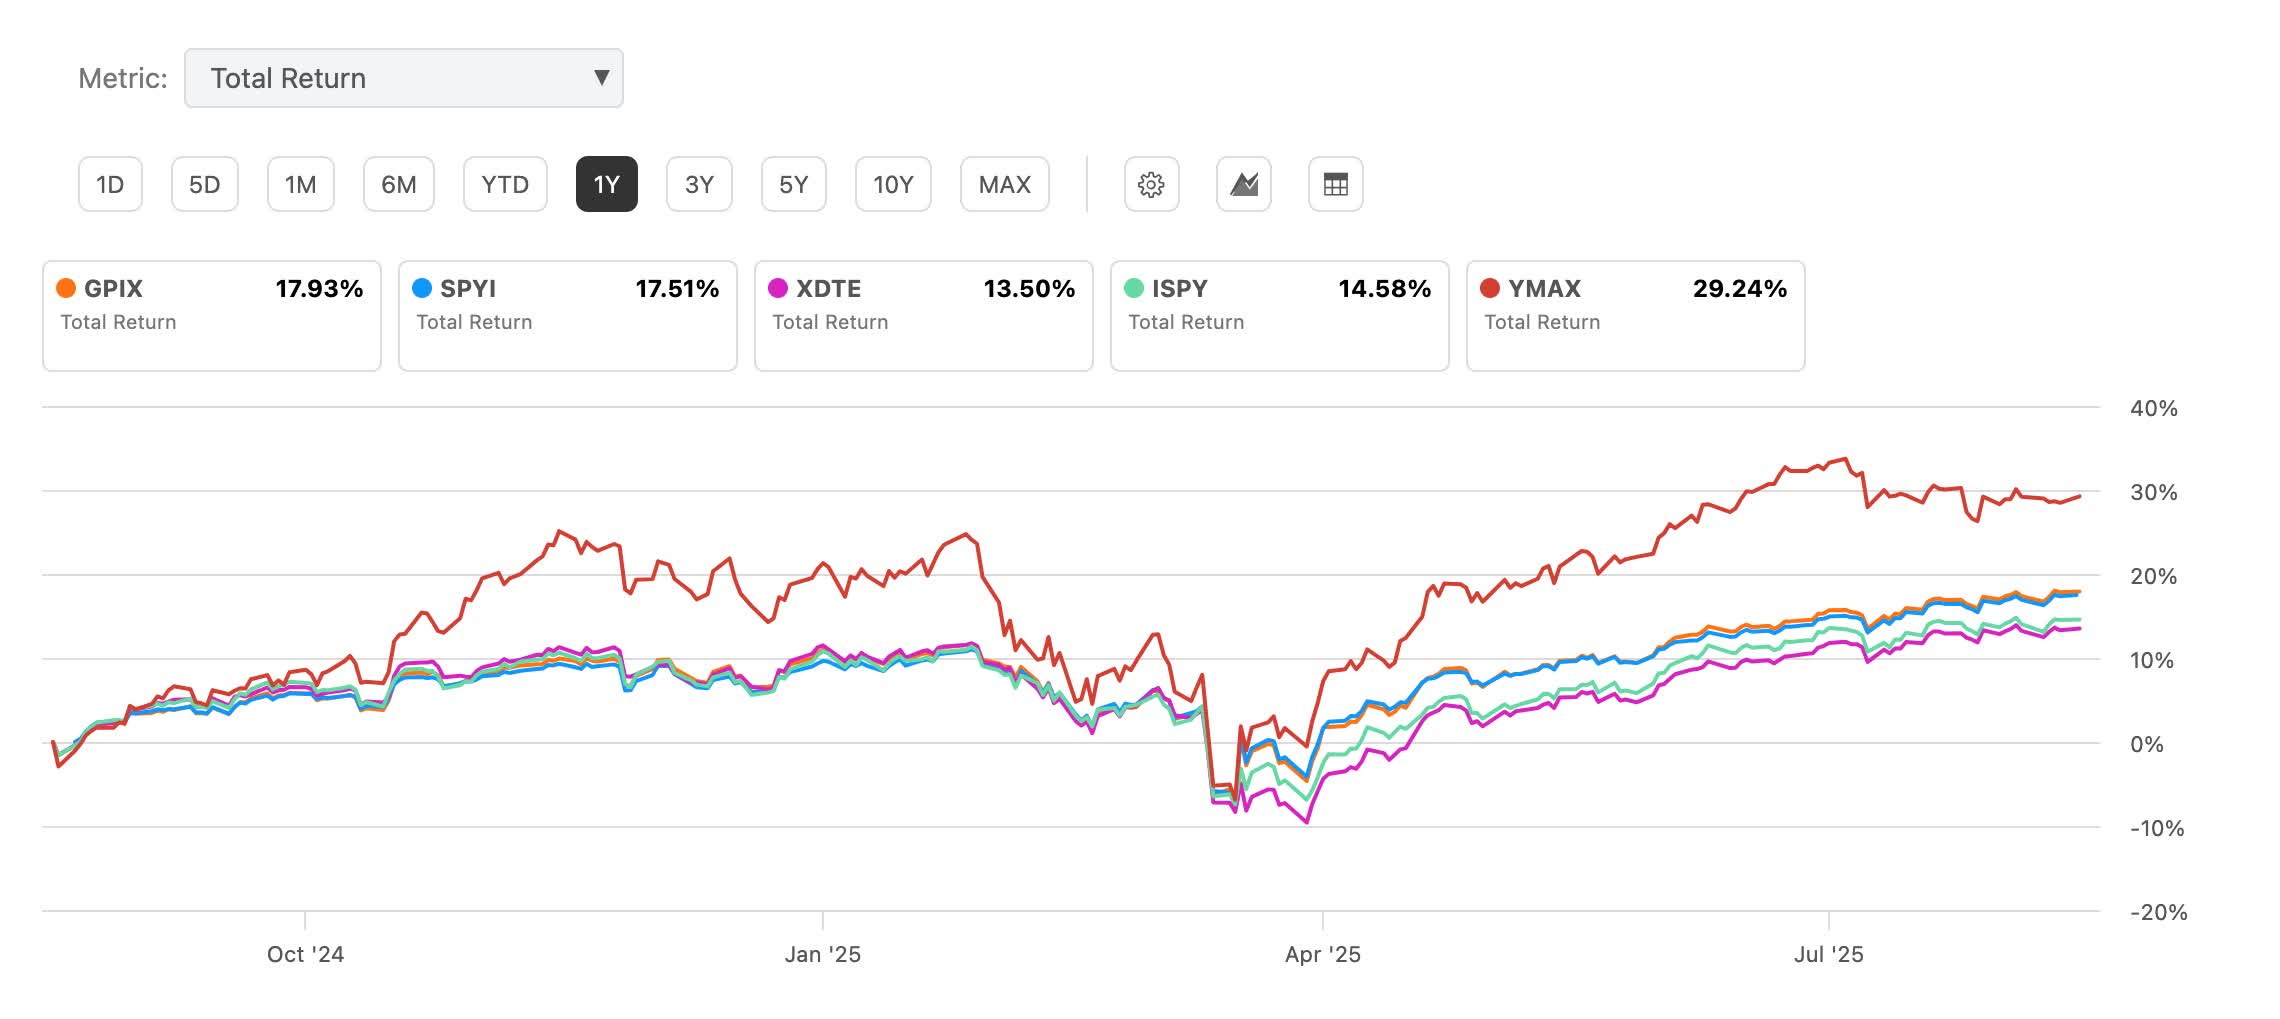
Task: Click the Jan '25 axis label
Action: (822, 954)
